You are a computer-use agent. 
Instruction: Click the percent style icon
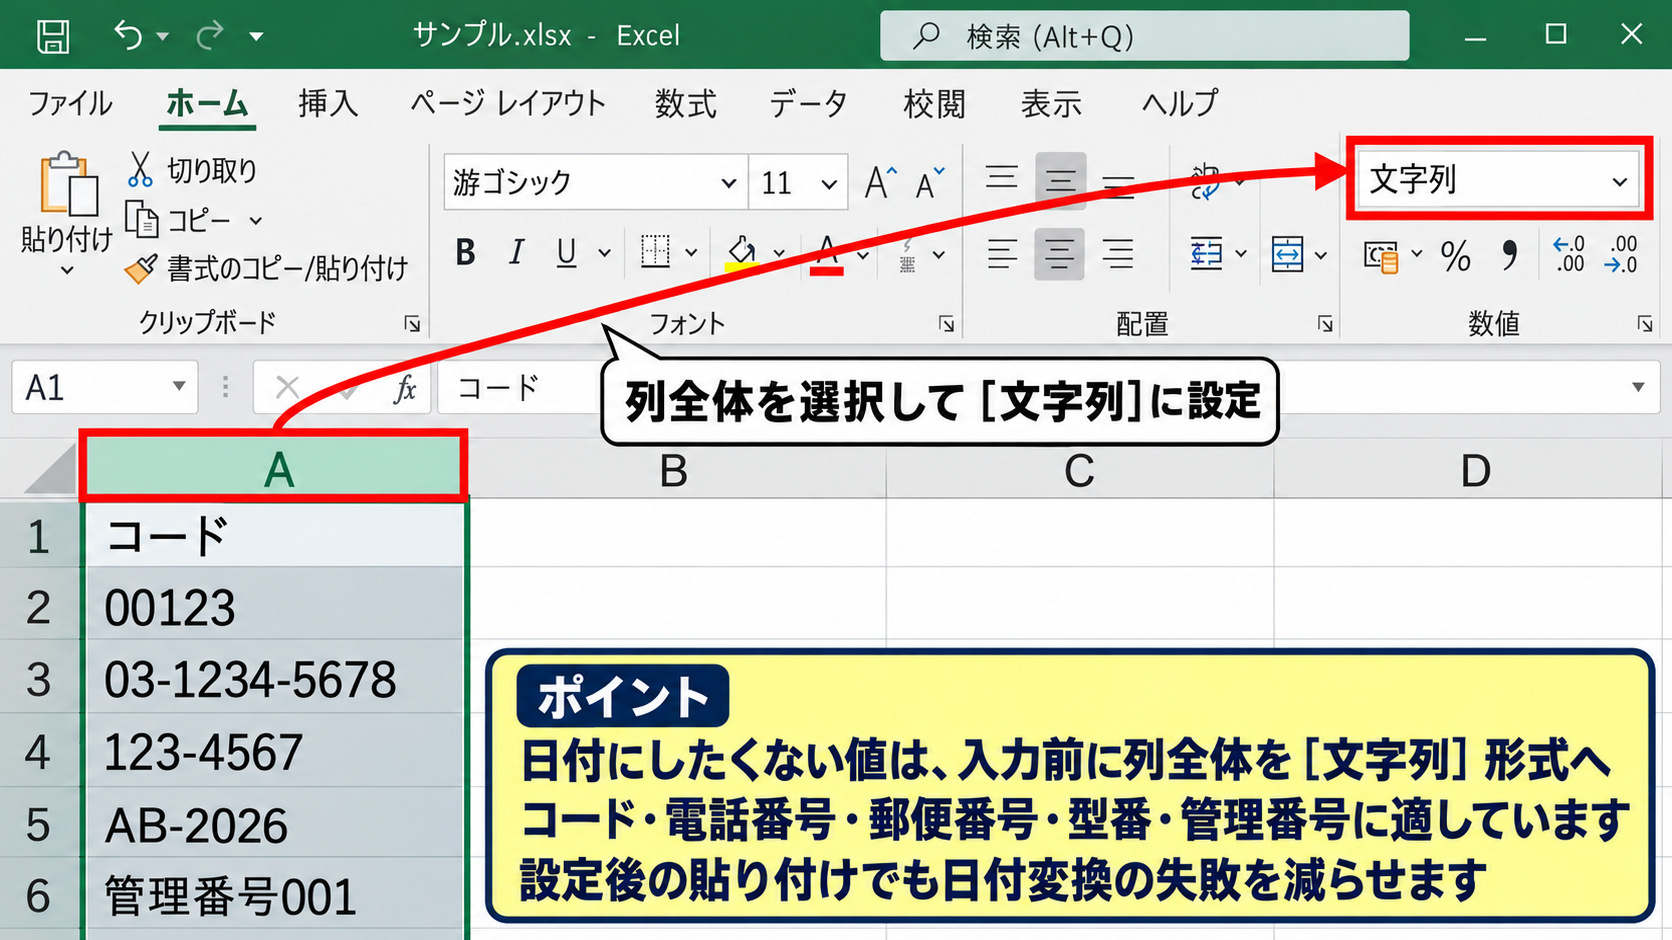[1455, 256]
